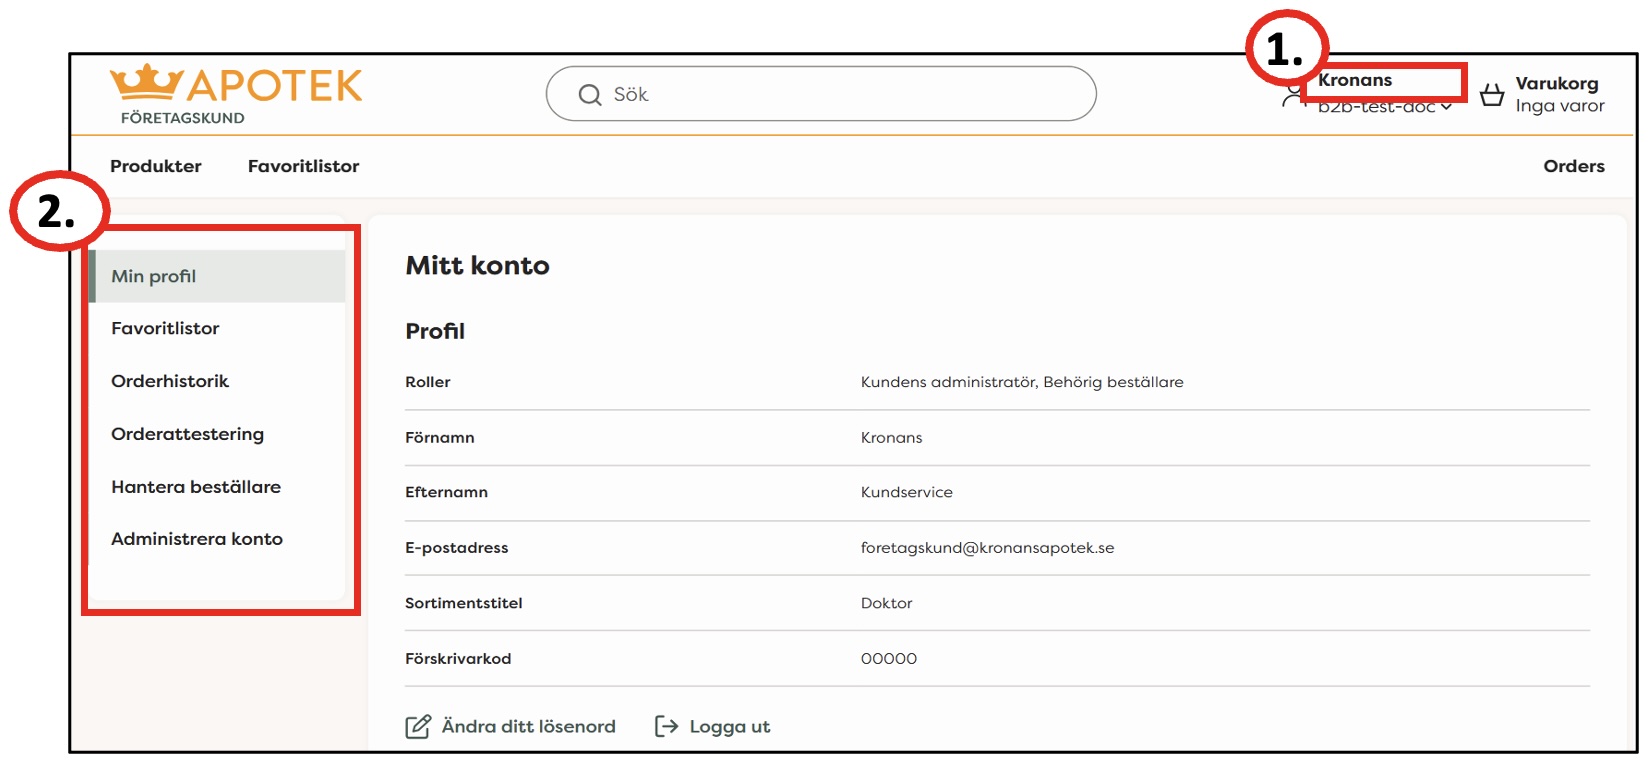This screenshot has width=1650, height=766.
Task: Click the foretagskund@kronansapotek.se email value
Action: [x=988, y=548]
